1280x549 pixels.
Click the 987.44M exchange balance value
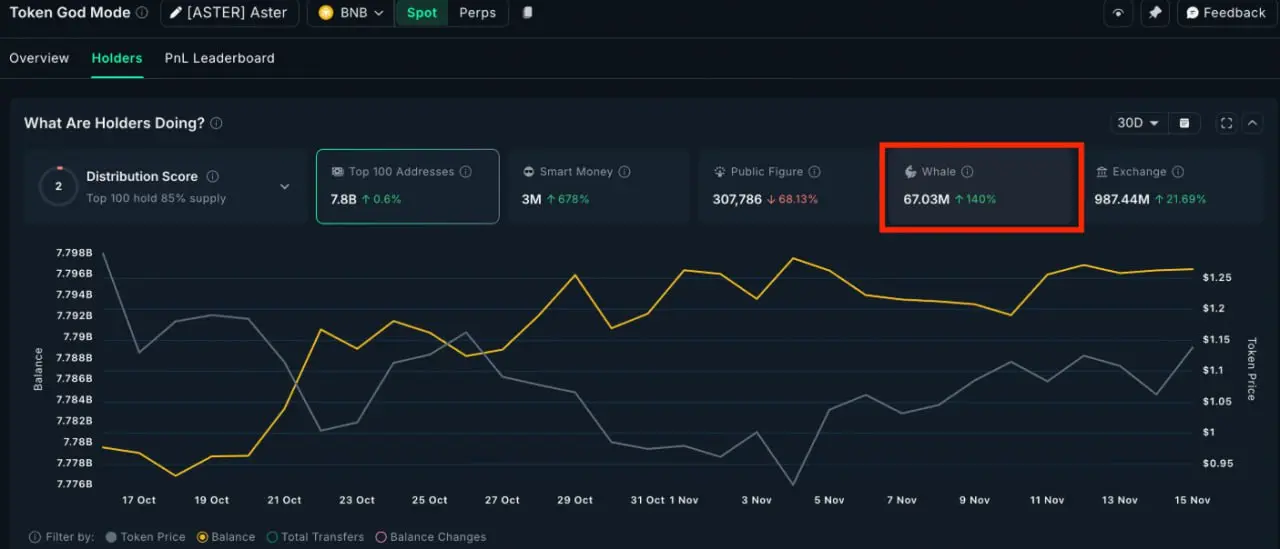pos(1122,199)
